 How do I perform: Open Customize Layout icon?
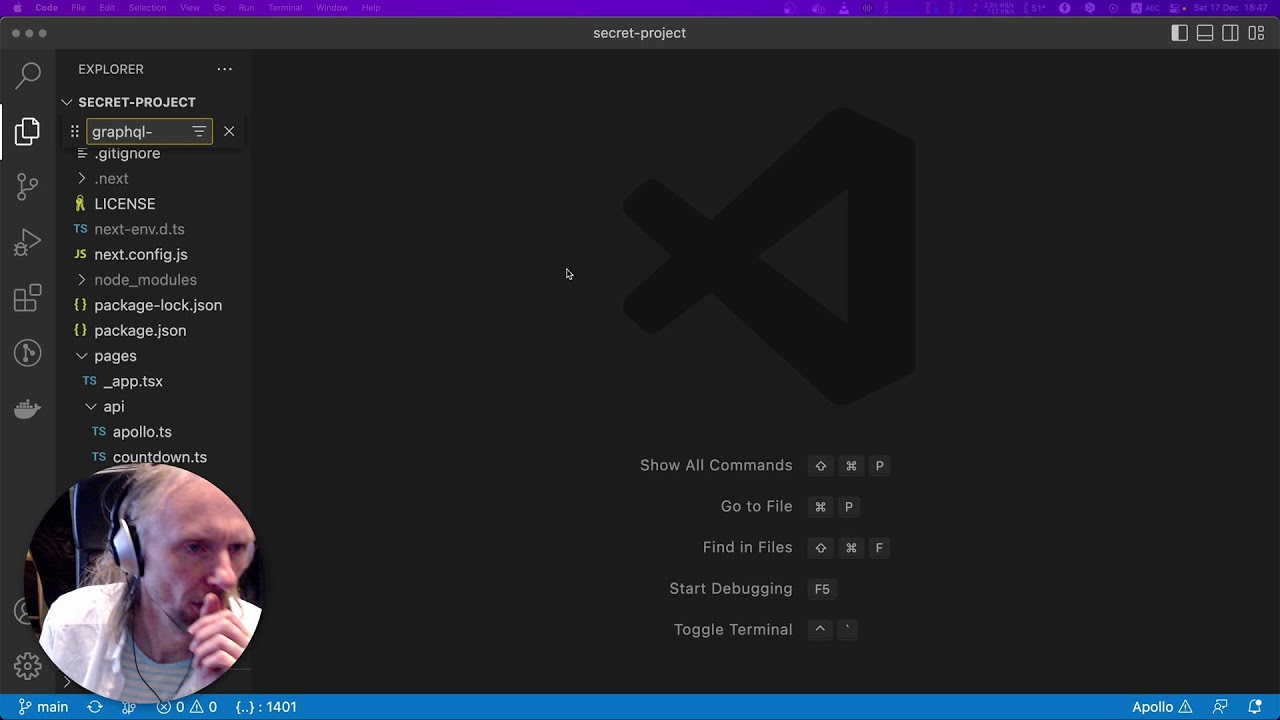pos(1256,33)
